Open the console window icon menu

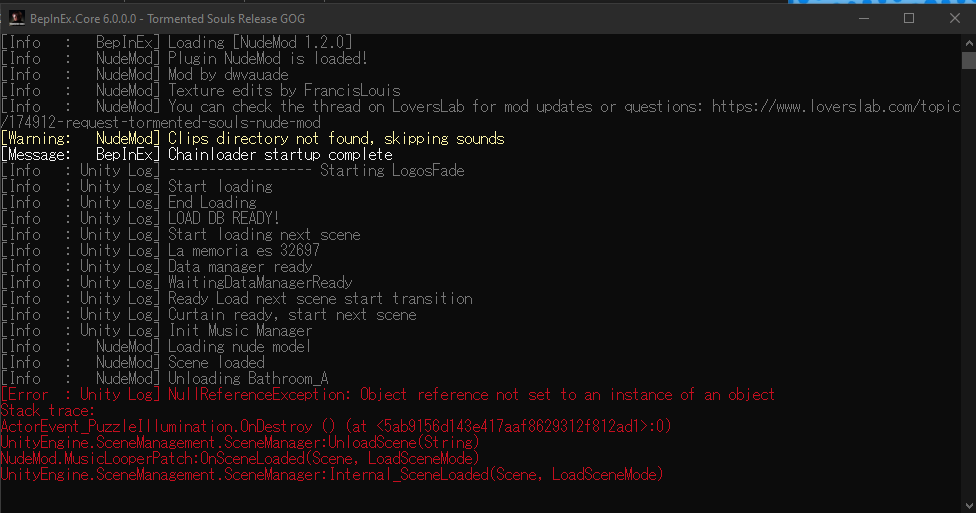point(17,19)
